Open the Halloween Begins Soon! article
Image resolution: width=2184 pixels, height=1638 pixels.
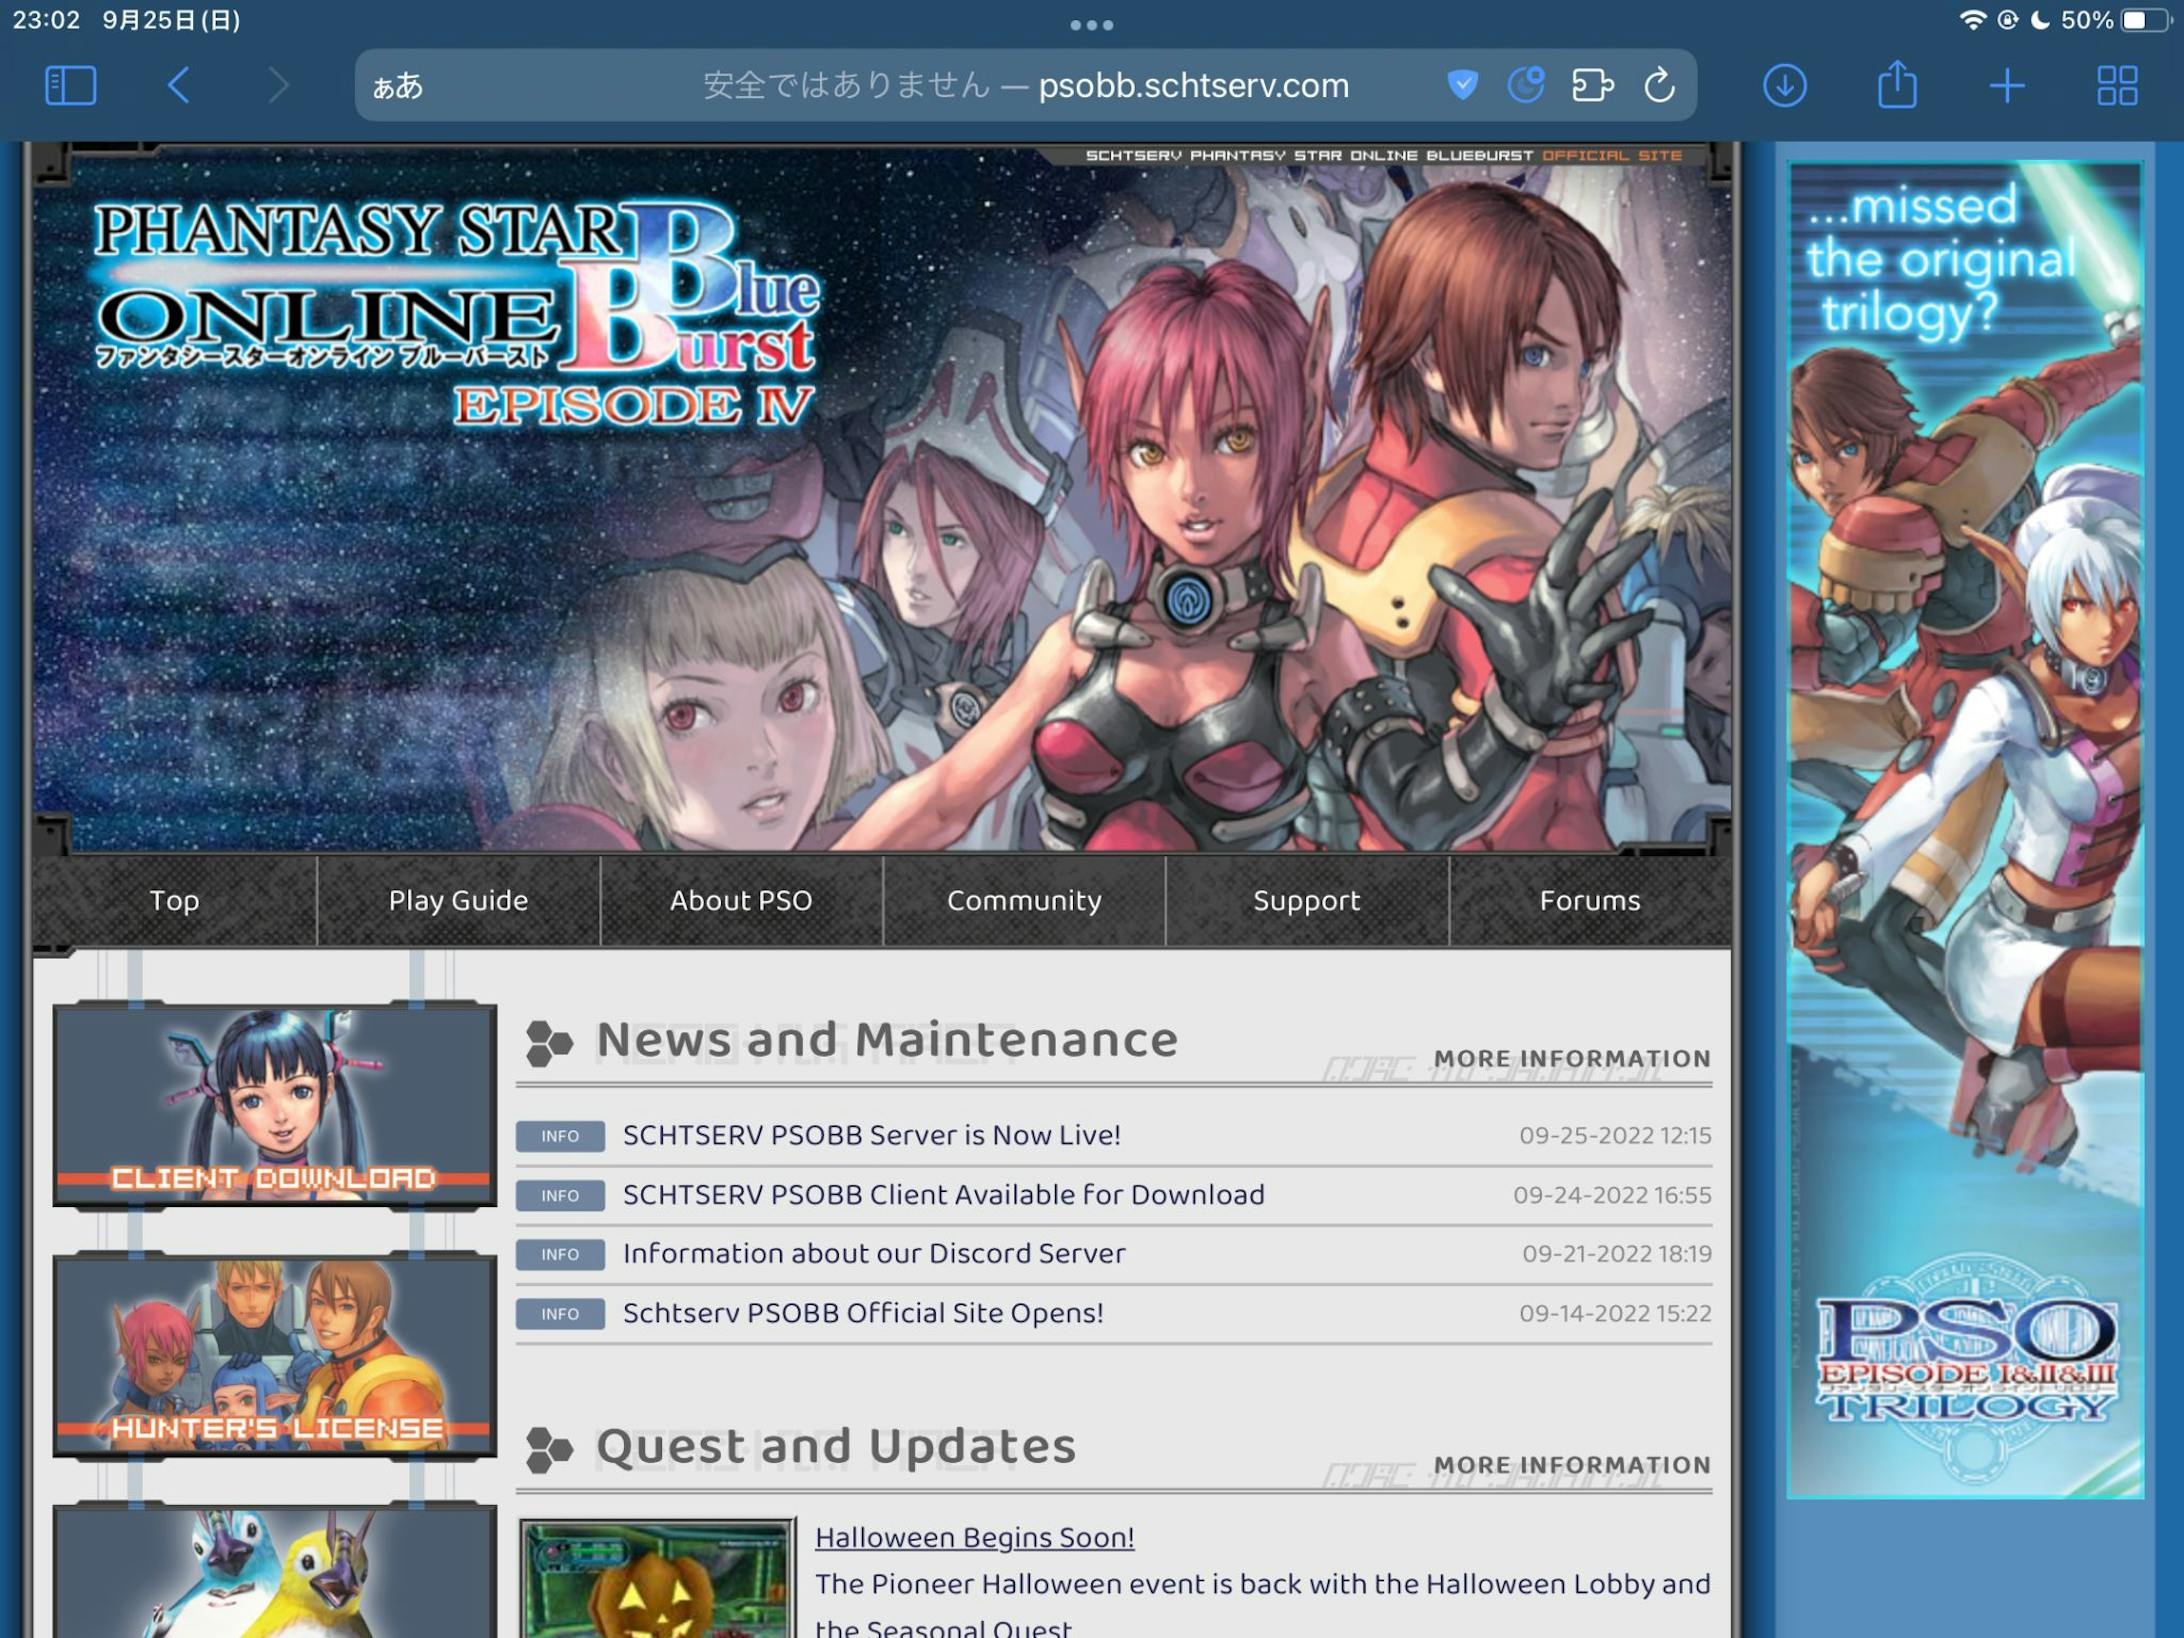[x=974, y=1537]
